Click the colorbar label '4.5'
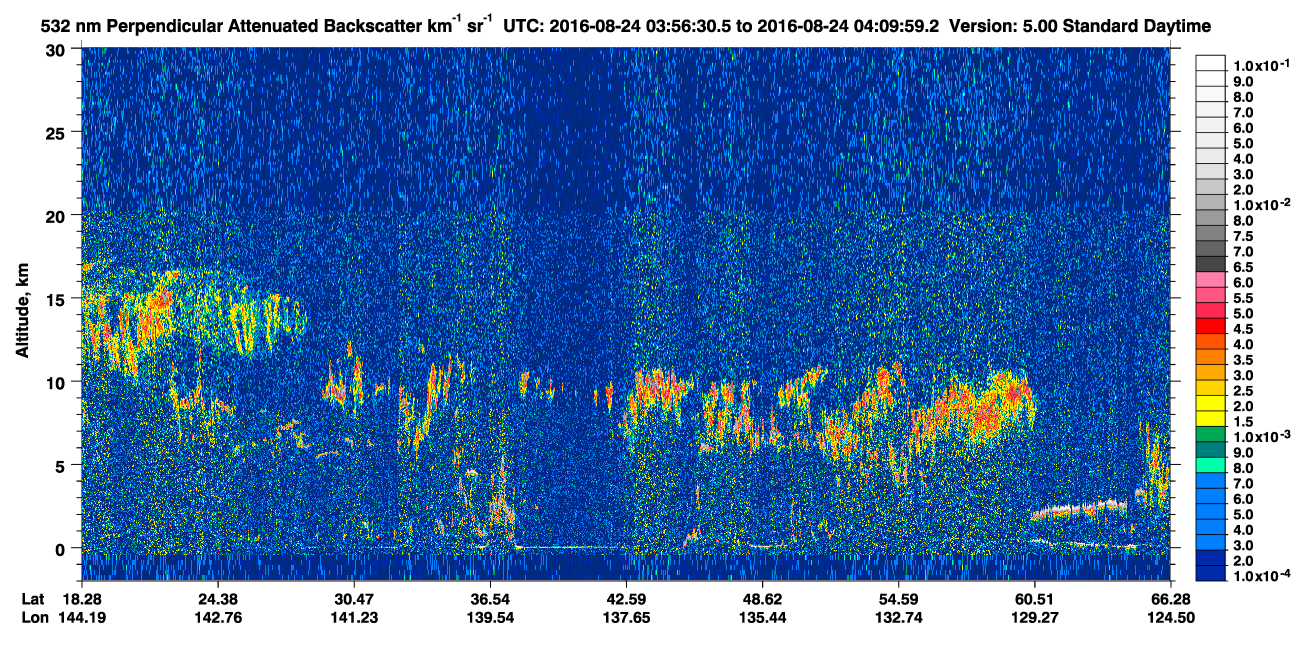 tap(1243, 329)
